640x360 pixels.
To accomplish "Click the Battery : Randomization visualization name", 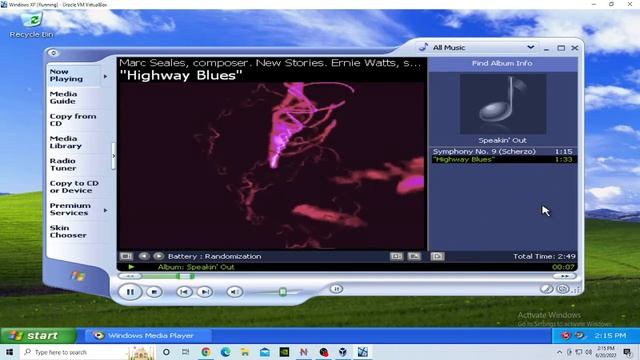I will point(214,256).
